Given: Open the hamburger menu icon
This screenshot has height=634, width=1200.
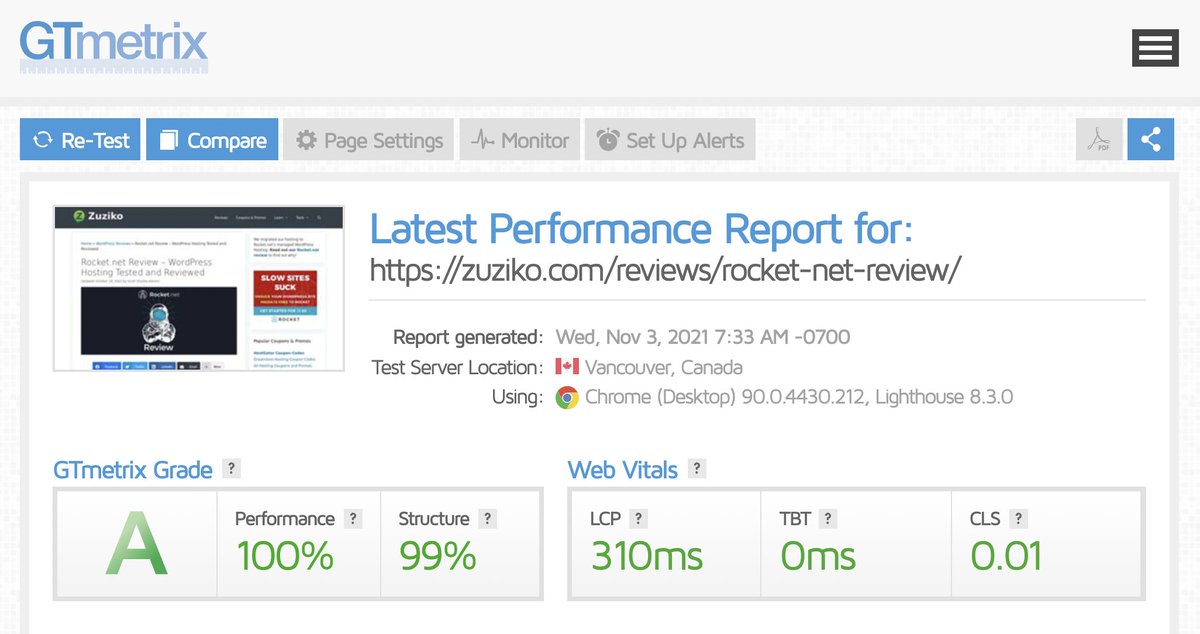Looking at the screenshot, I should pyautogui.click(x=1155, y=48).
